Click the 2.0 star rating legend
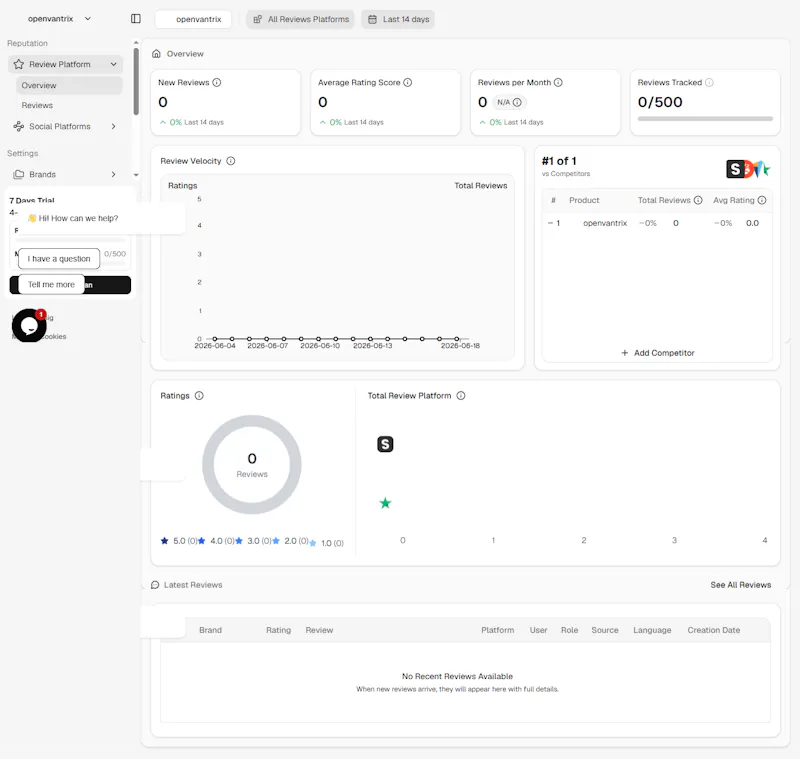 (290, 541)
